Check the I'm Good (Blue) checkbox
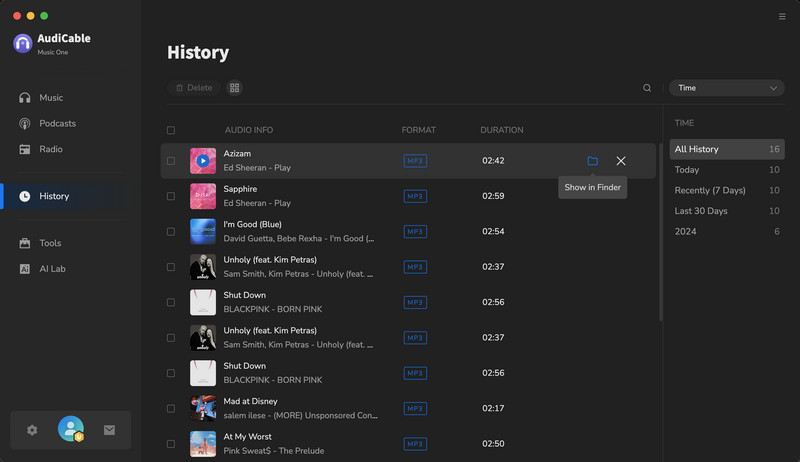 tap(171, 232)
